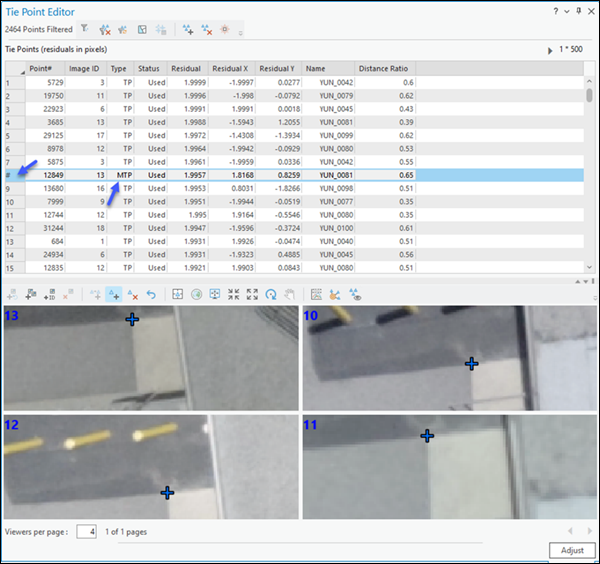The image size is (600, 564).
Task: Click image viewer 10 thumbnail
Action: point(450,358)
